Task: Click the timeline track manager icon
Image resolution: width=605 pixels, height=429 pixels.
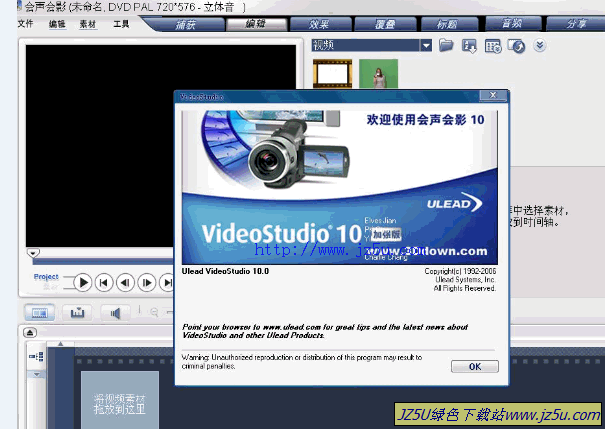Action: pos(37,356)
